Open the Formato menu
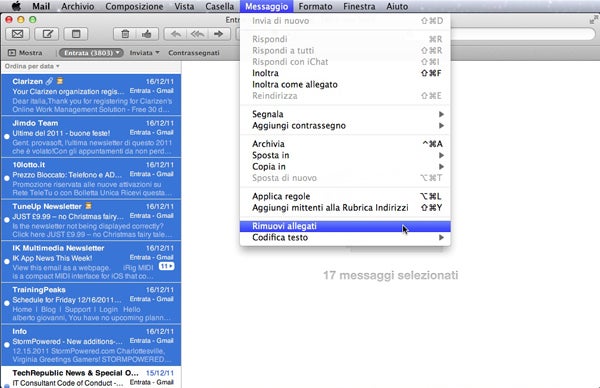600x388 pixels. (x=315, y=7)
